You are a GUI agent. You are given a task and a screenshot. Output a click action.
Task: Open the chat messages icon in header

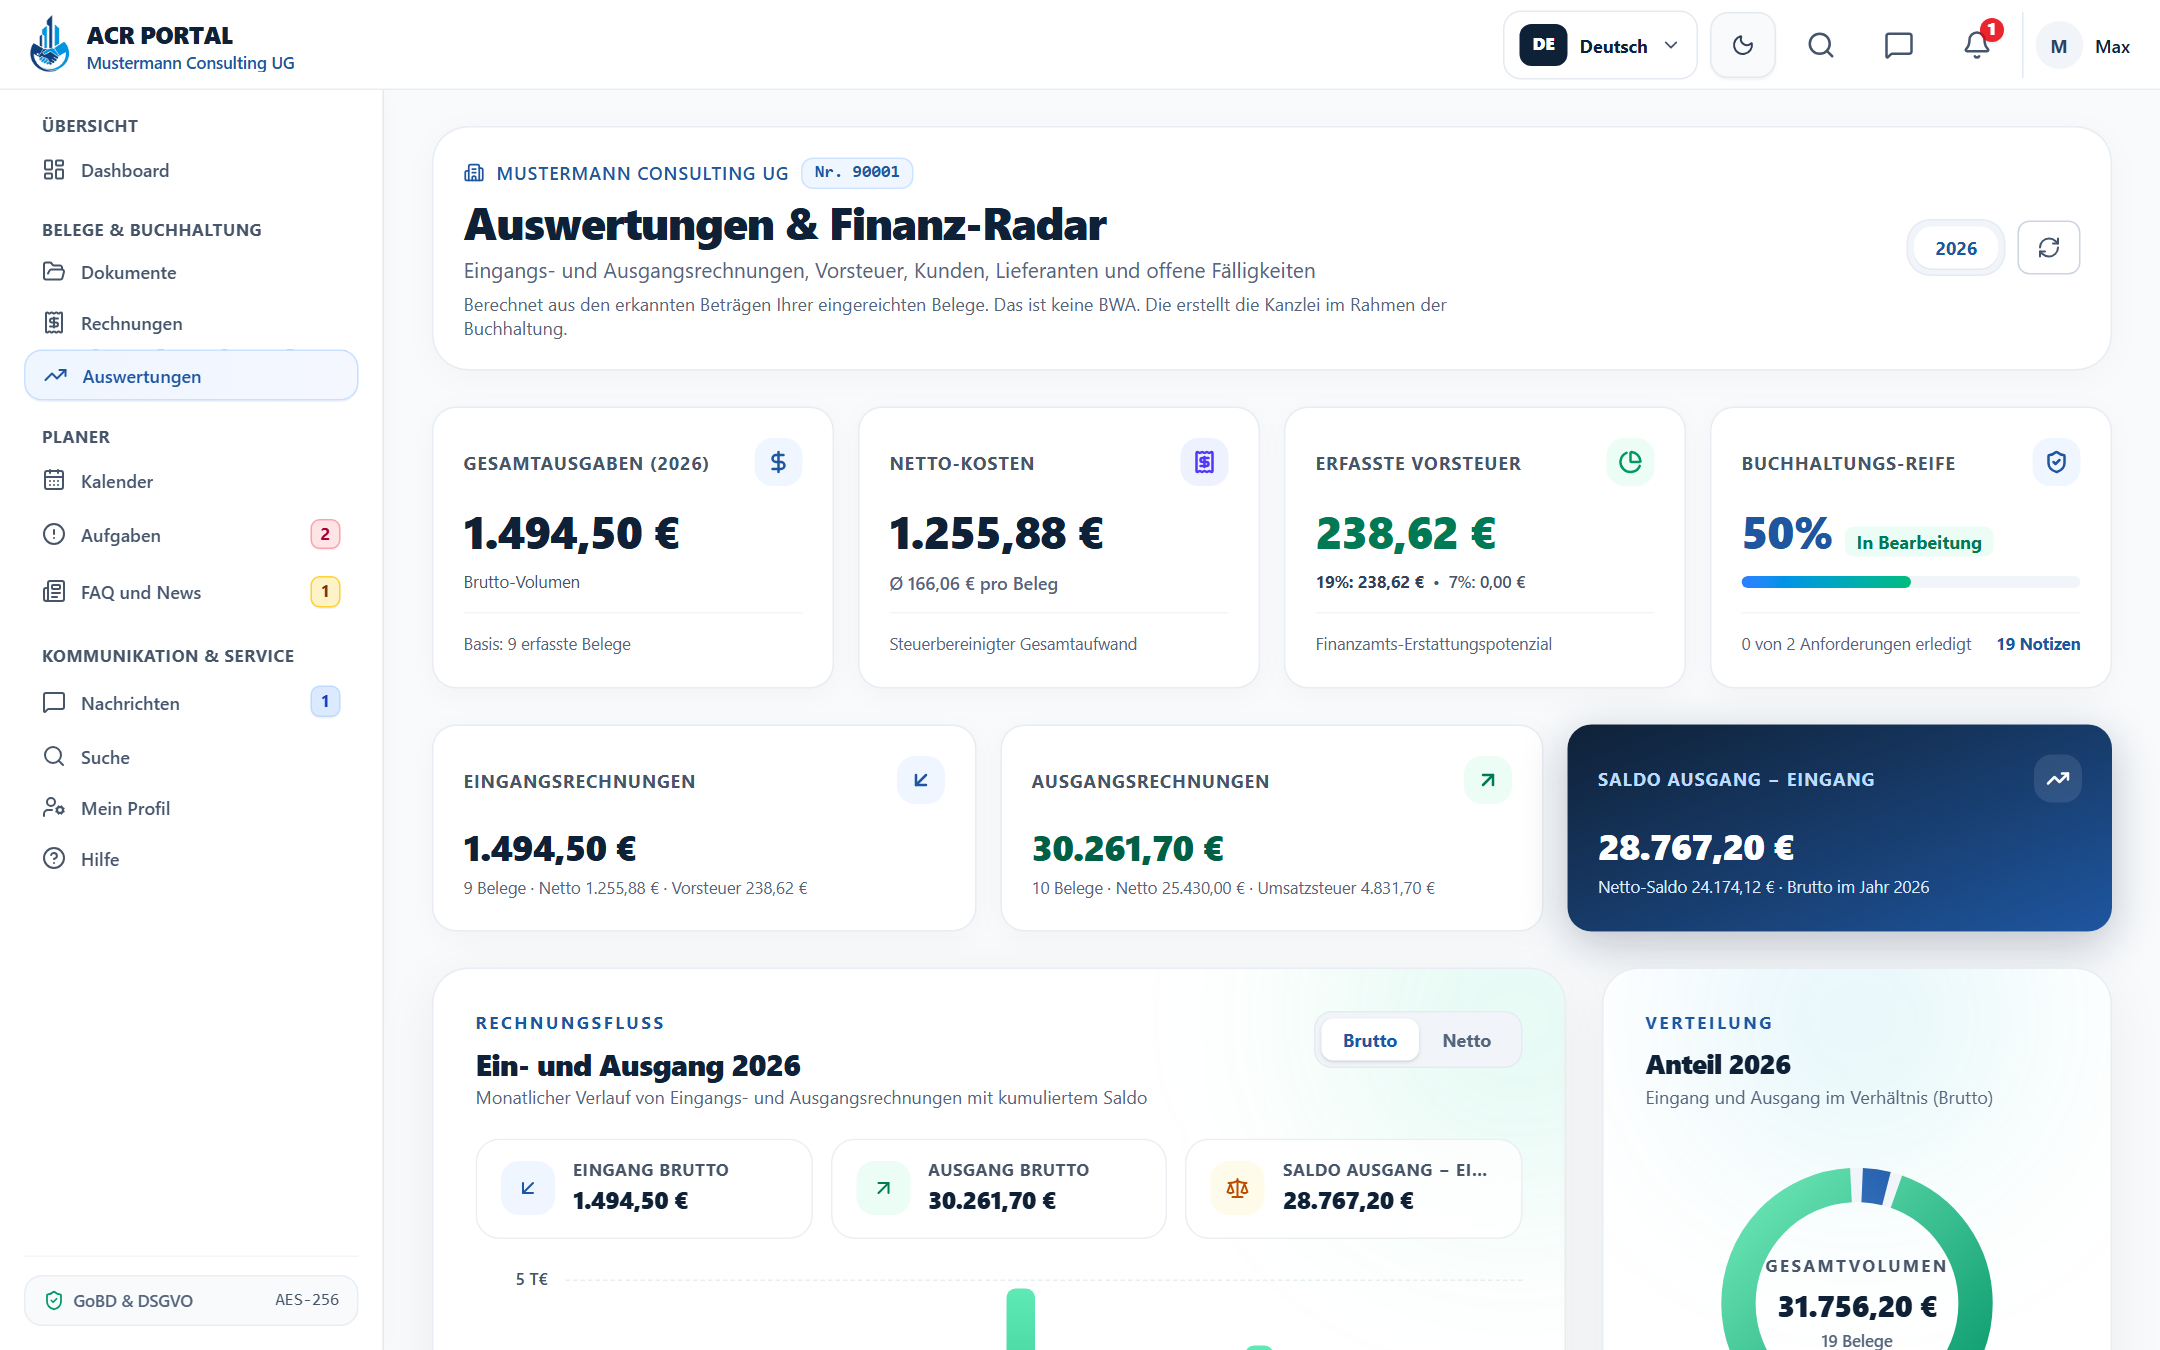click(1898, 46)
